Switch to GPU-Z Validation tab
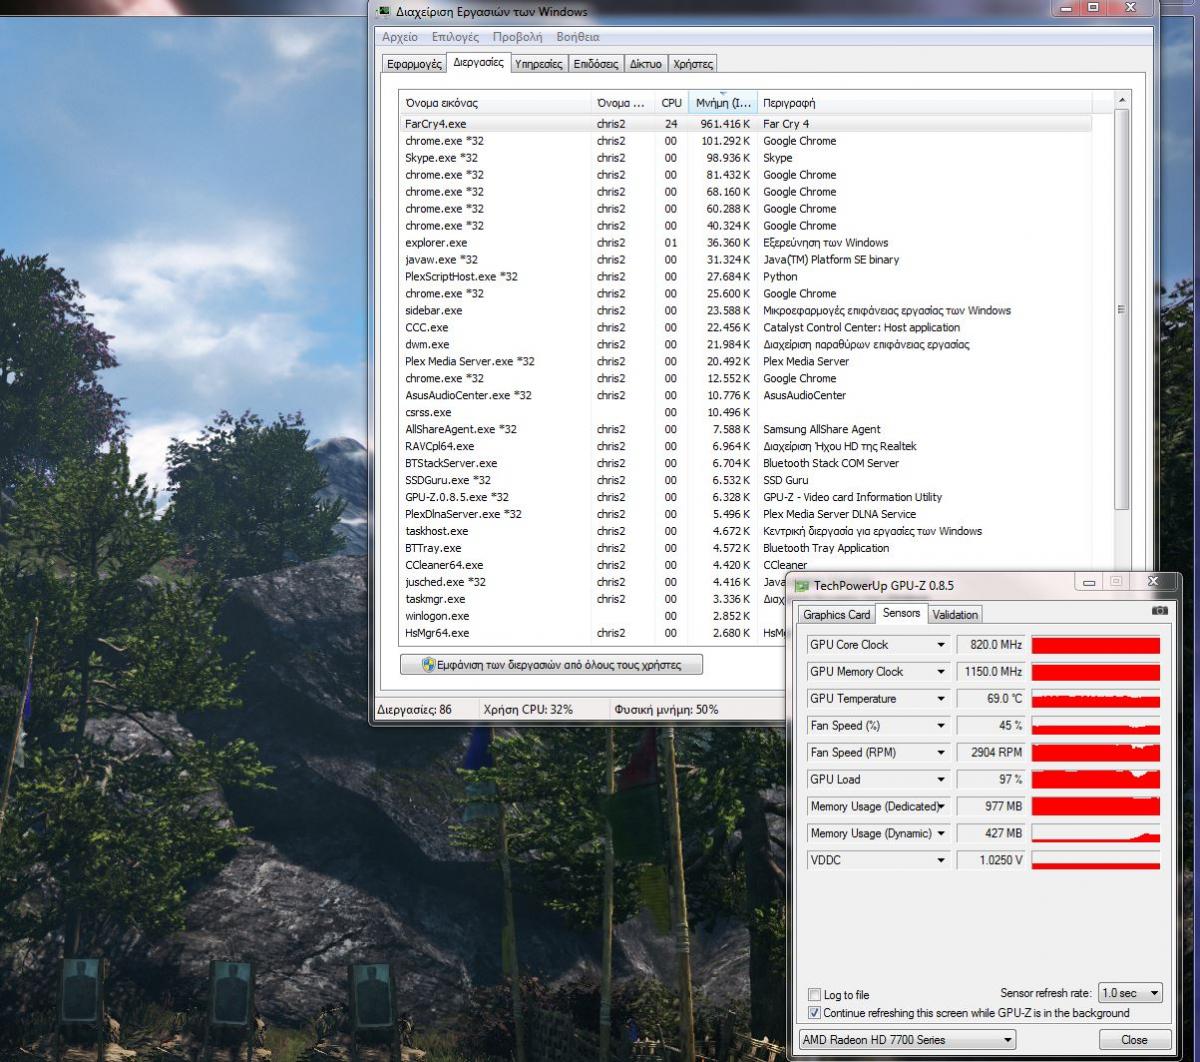The height and width of the screenshot is (1062, 1200). (955, 615)
